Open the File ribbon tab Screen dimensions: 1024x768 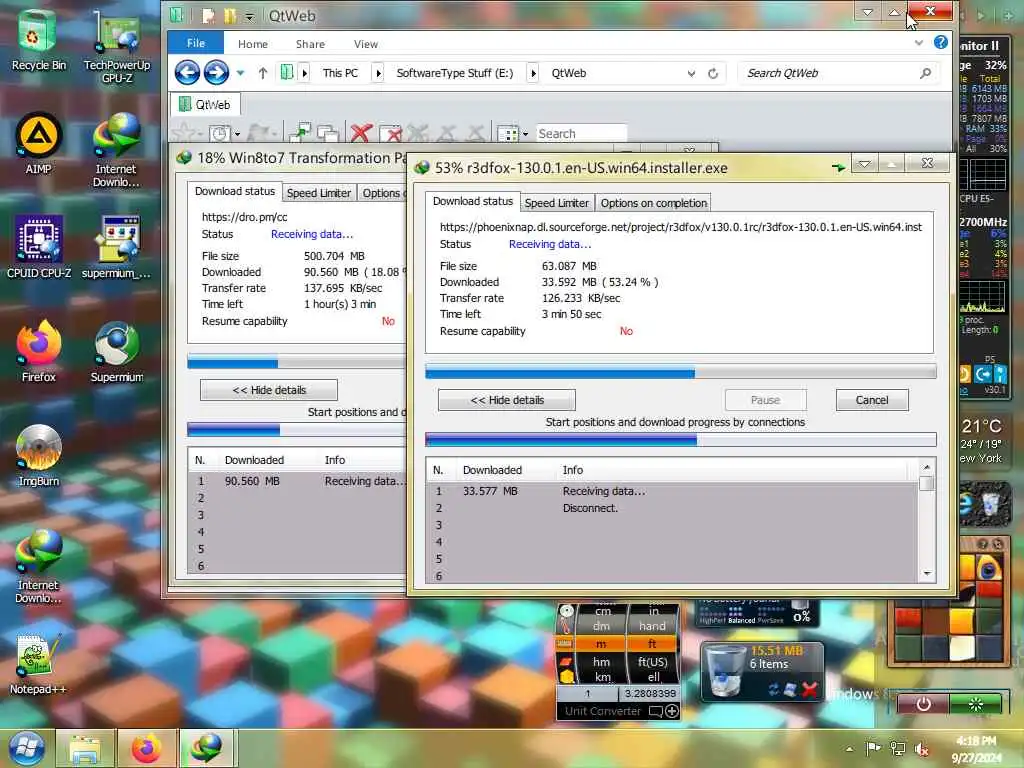pyautogui.click(x=195, y=43)
